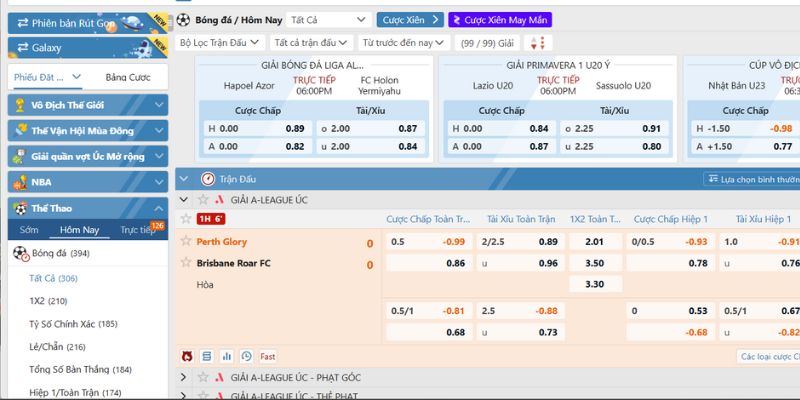This screenshot has width=800, height=400.
Task: Click the clock icon beside Trận Đấu
Action: [208, 179]
